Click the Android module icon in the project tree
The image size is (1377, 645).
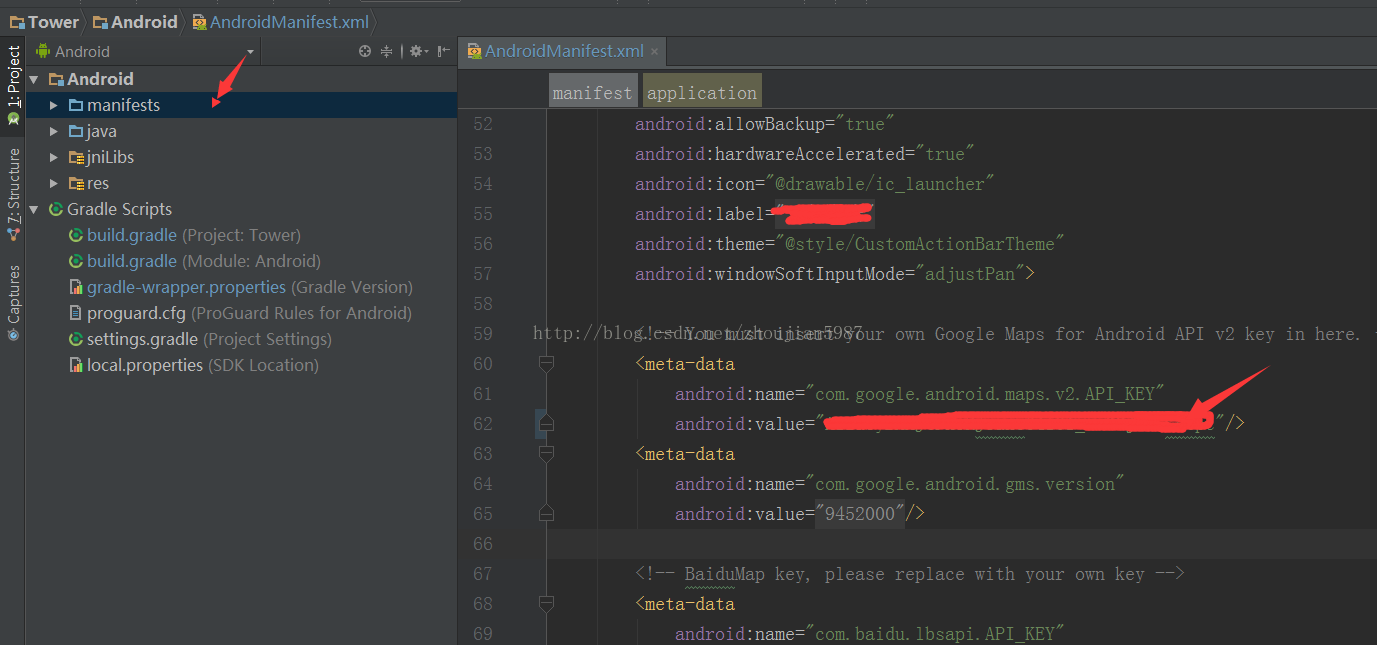coord(56,79)
